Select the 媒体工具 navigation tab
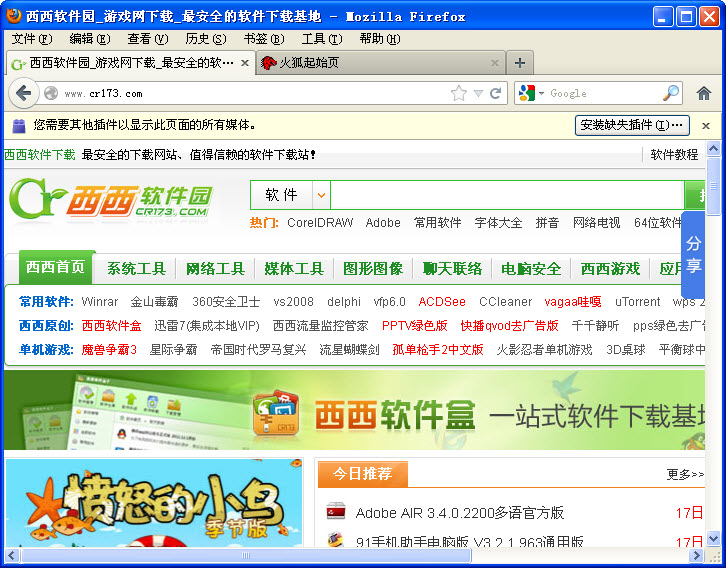 coord(294,268)
